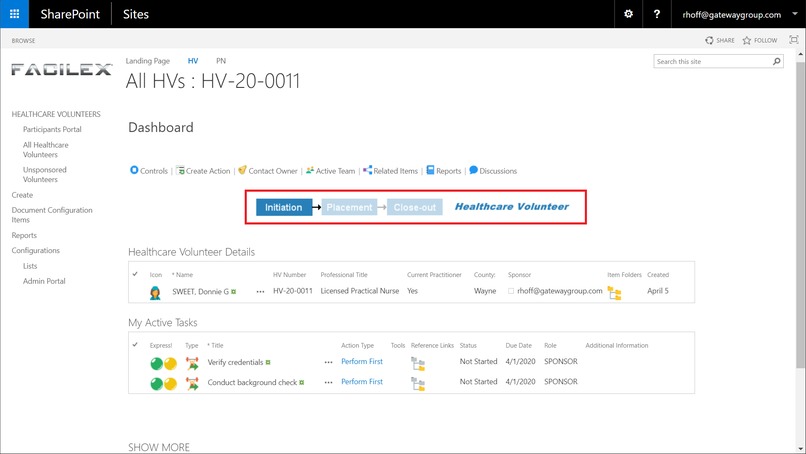806x454 pixels.
Task: Click the Discussions speech bubble icon
Action: [473, 170]
